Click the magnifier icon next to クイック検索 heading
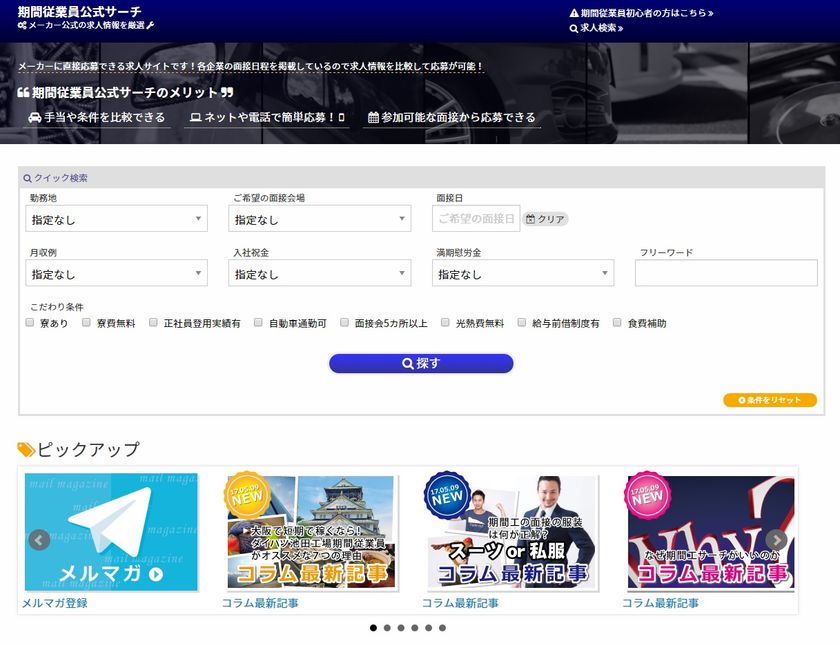The width and height of the screenshot is (840, 645). 29,176
